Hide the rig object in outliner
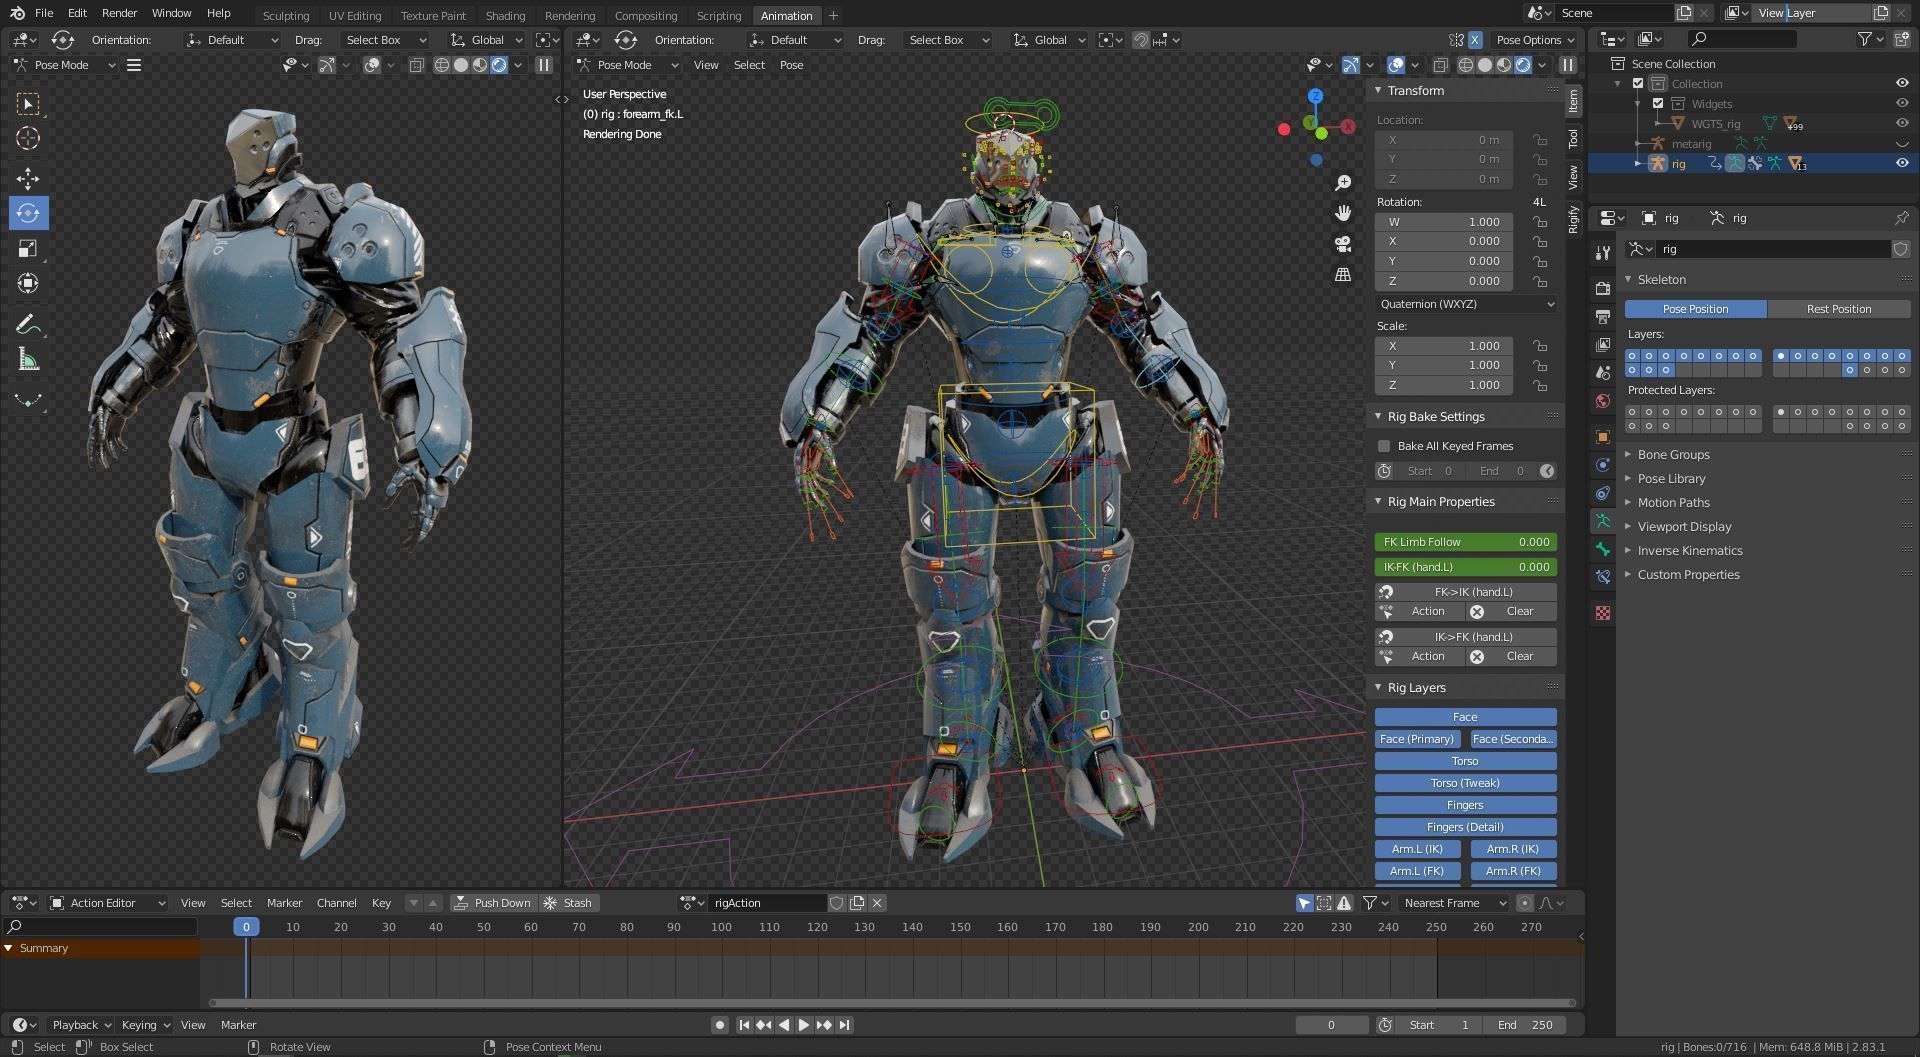Screen dimensions: 1920x1057 point(1902,163)
